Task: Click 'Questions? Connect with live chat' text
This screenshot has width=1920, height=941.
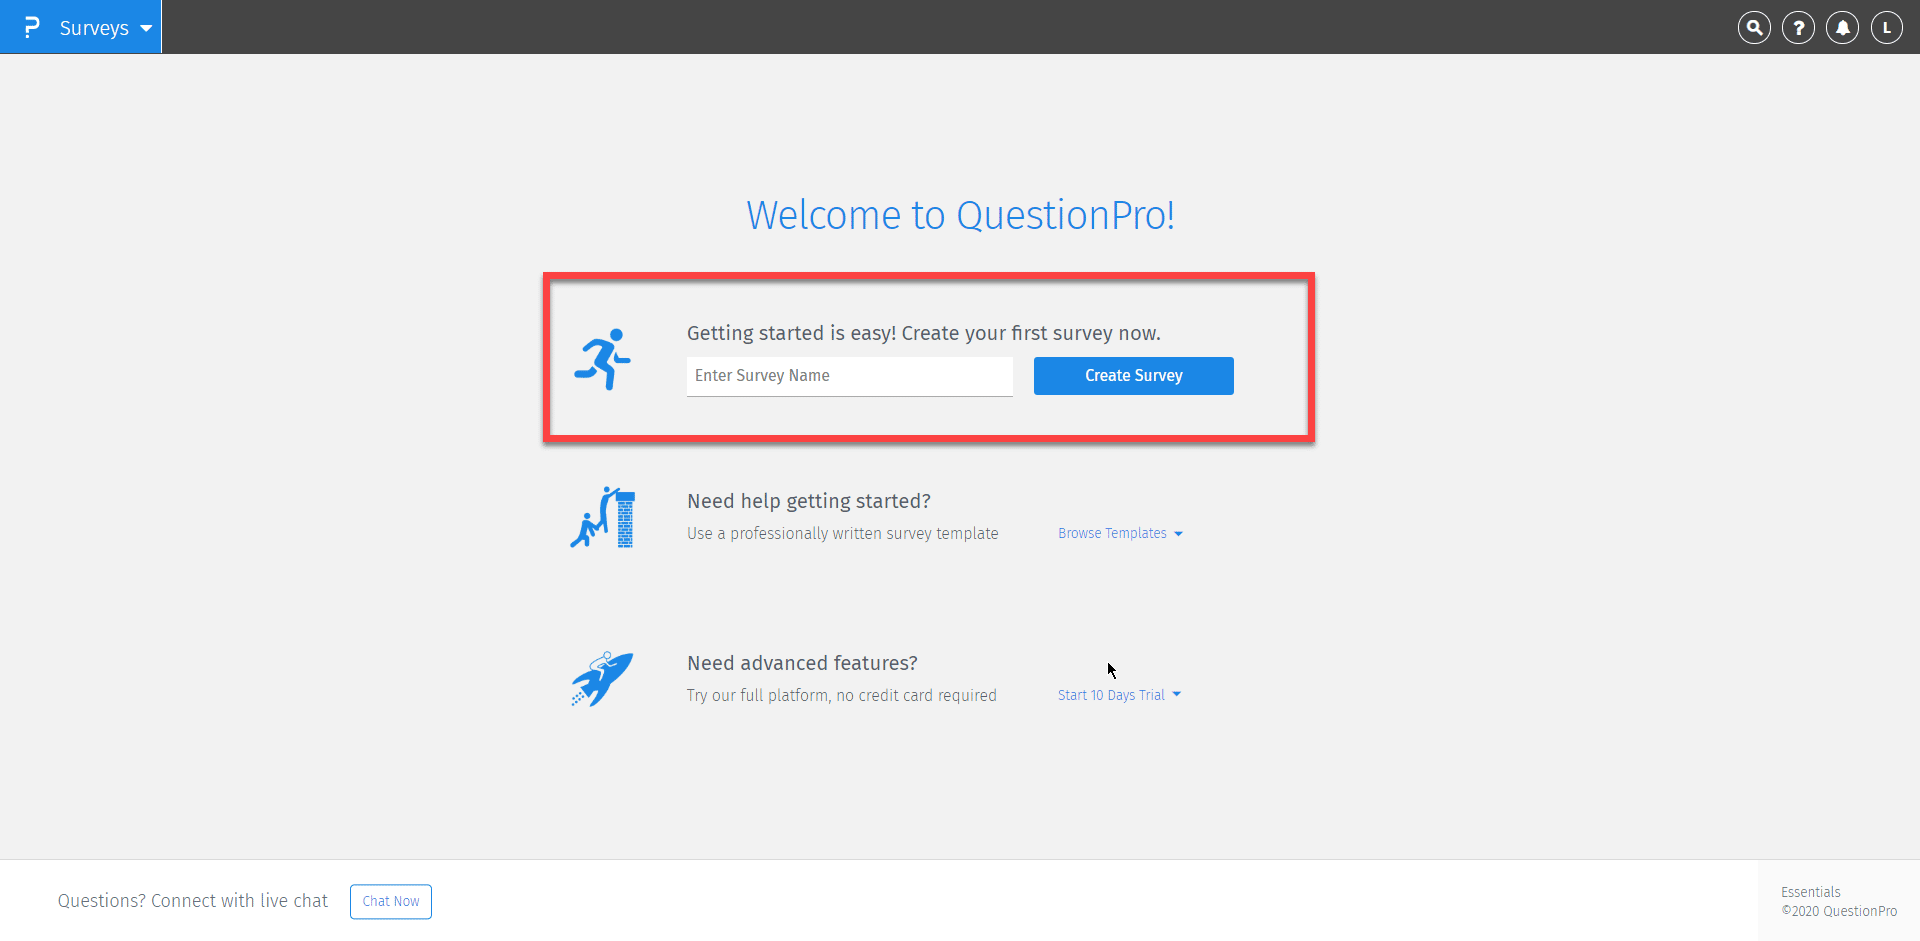Action: [x=193, y=901]
